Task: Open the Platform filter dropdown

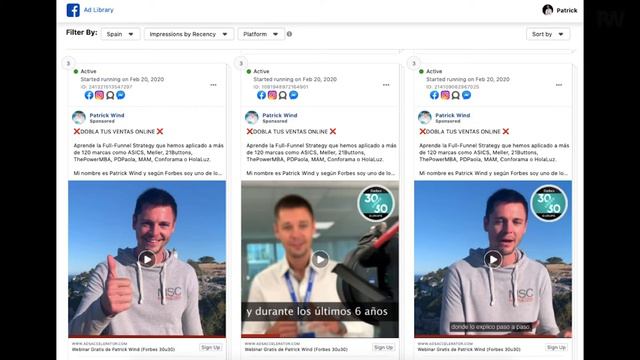Action: point(261,34)
